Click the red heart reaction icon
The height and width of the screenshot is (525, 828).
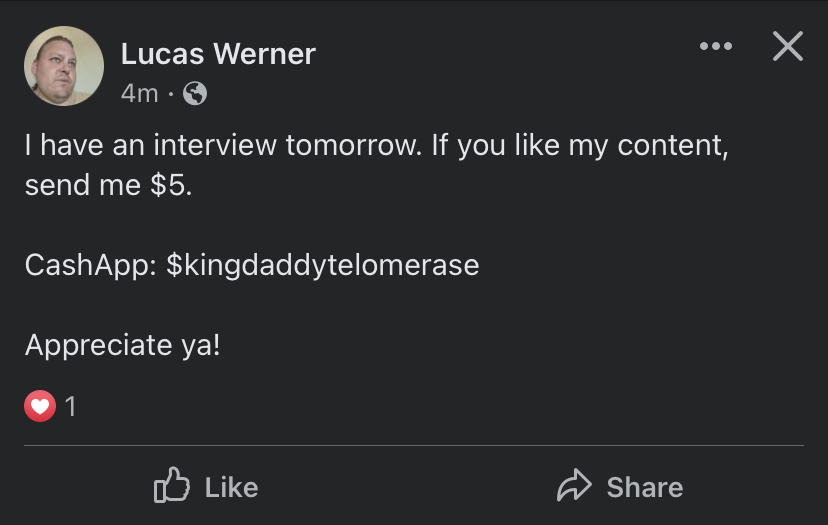40,406
